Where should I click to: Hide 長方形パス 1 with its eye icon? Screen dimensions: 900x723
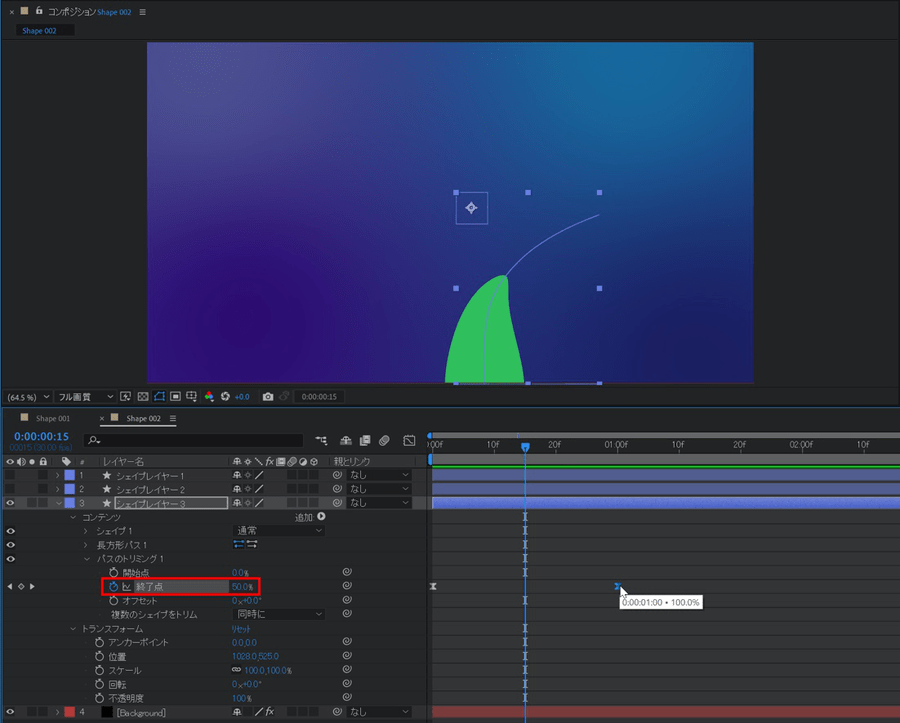(10, 545)
